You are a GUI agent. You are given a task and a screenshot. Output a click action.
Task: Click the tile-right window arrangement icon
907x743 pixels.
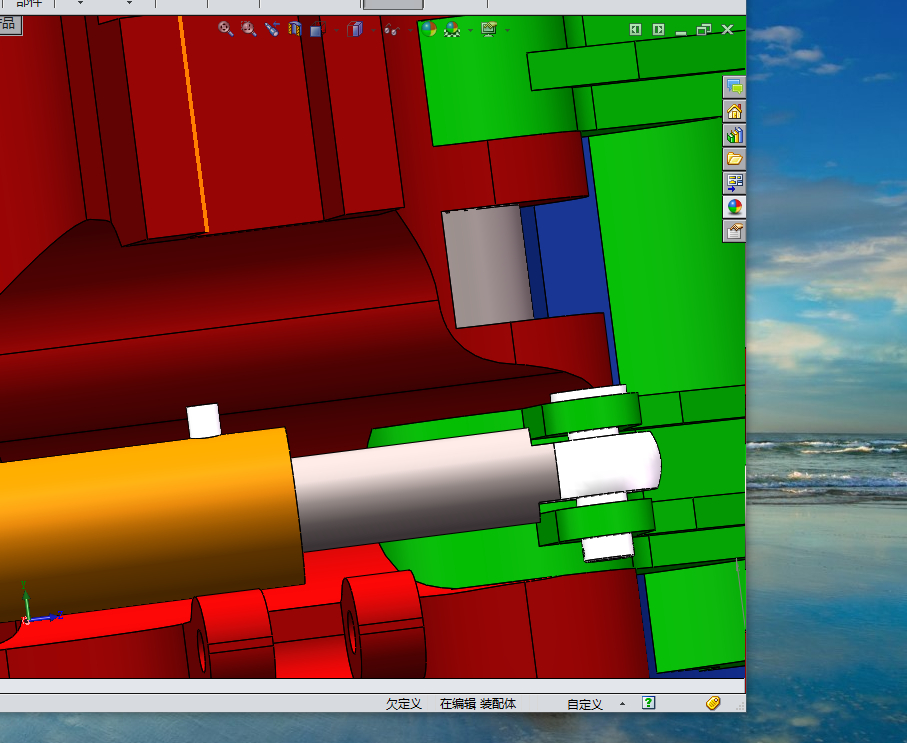[658, 30]
